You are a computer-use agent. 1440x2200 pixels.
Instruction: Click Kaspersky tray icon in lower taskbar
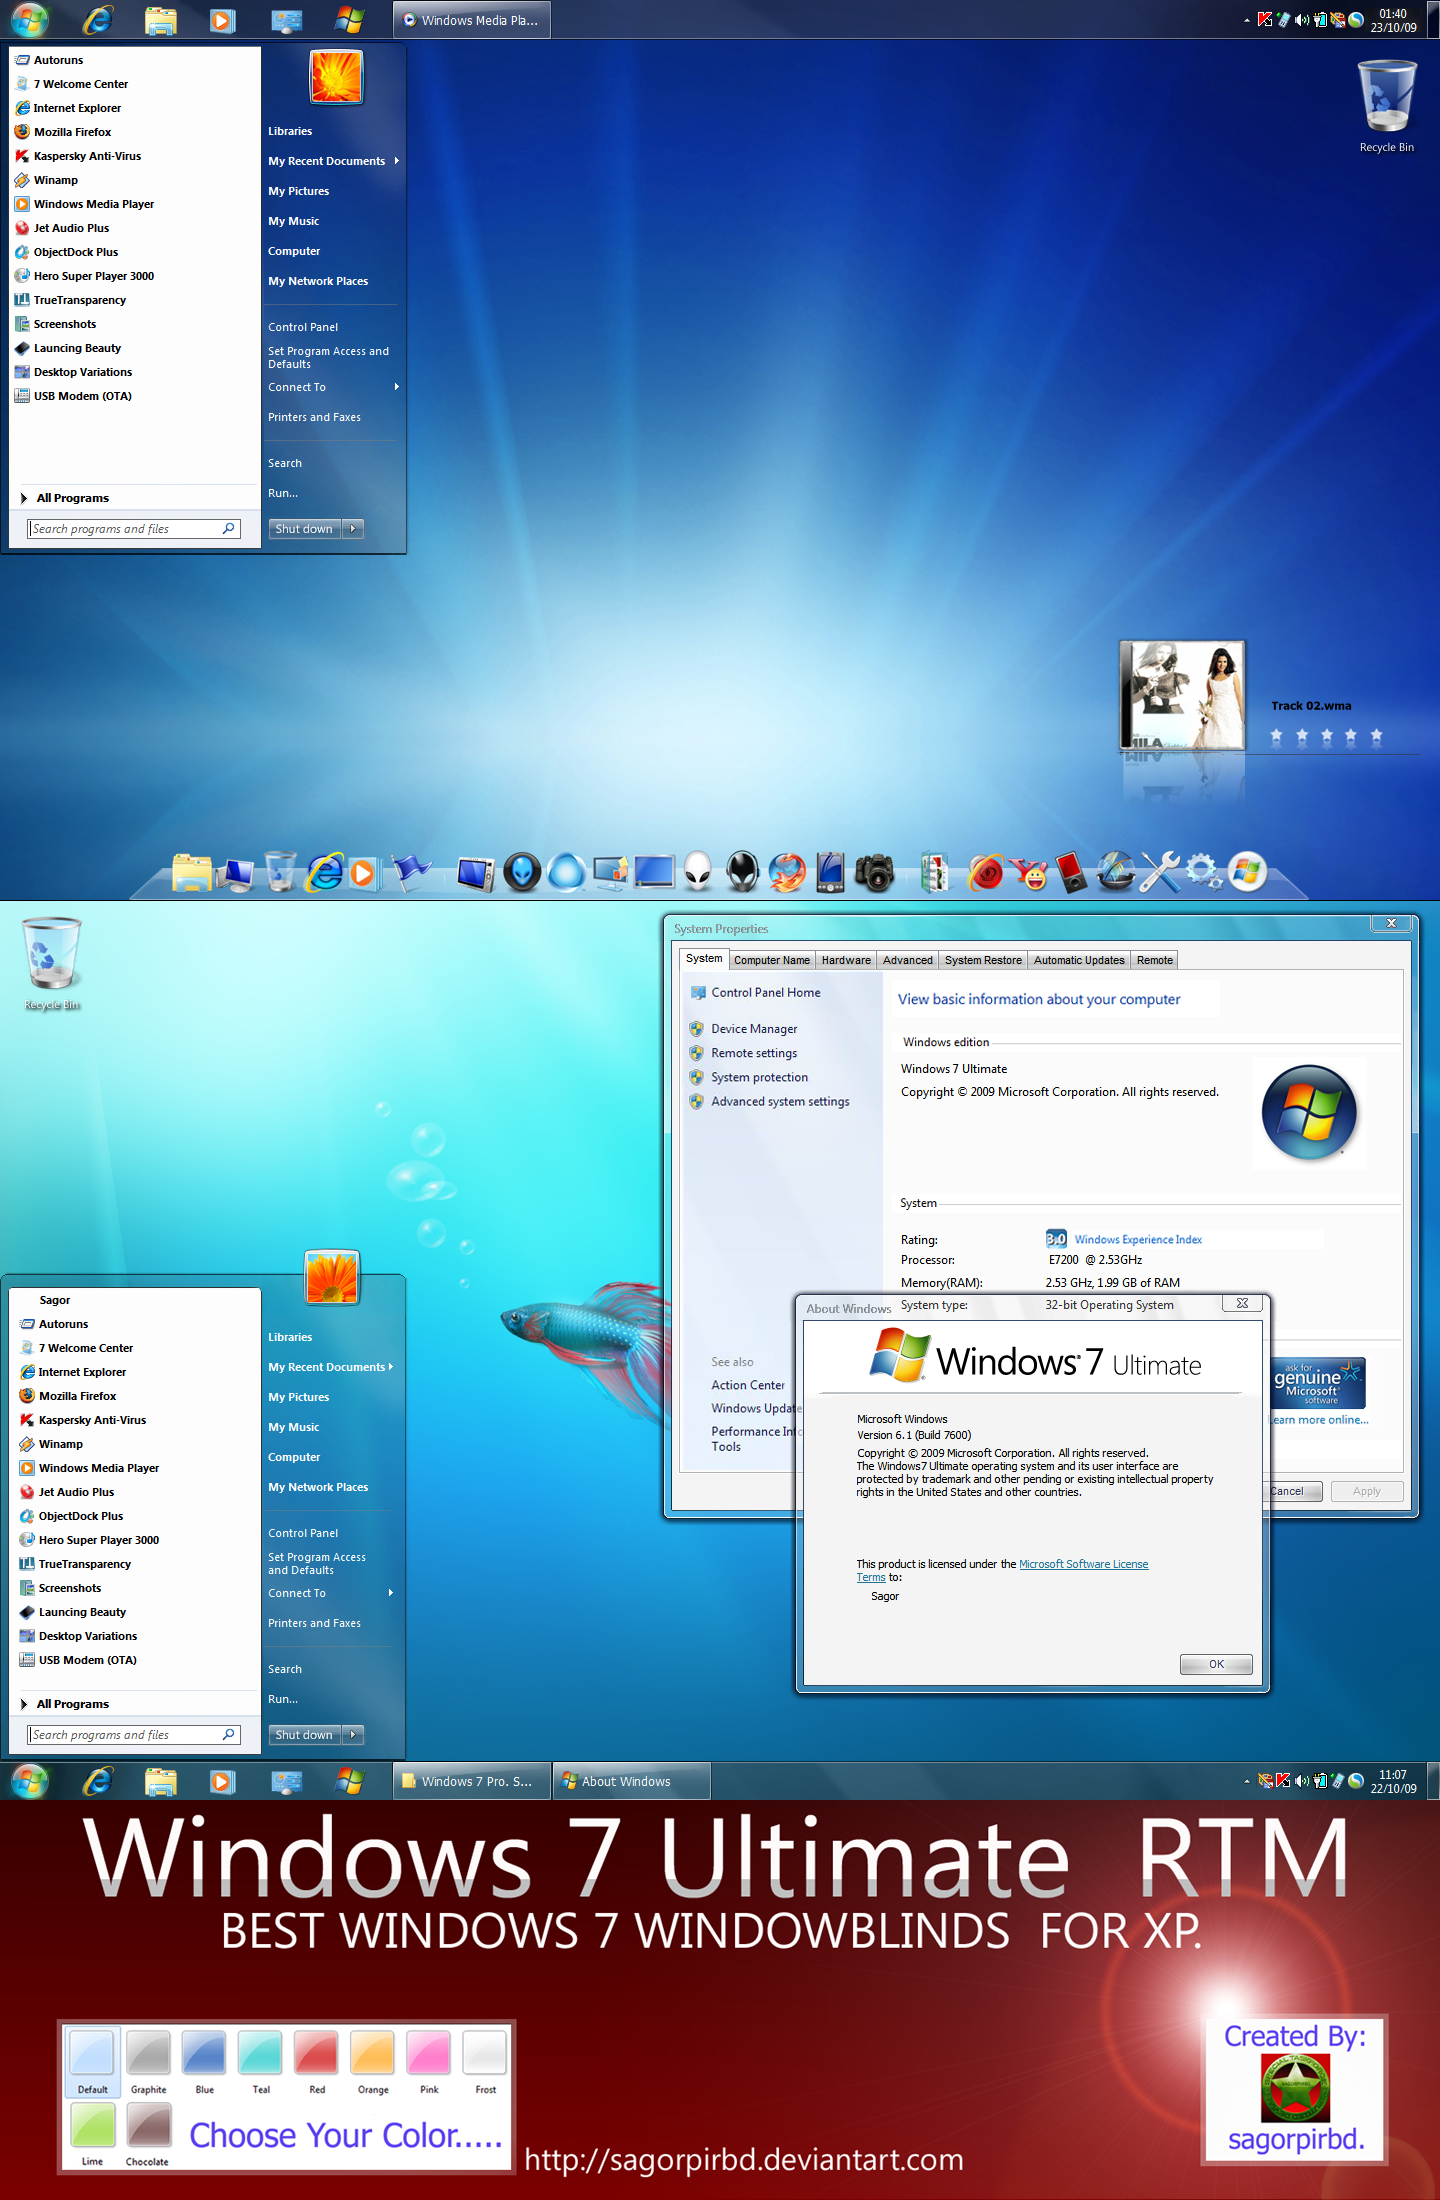point(1283,1780)
